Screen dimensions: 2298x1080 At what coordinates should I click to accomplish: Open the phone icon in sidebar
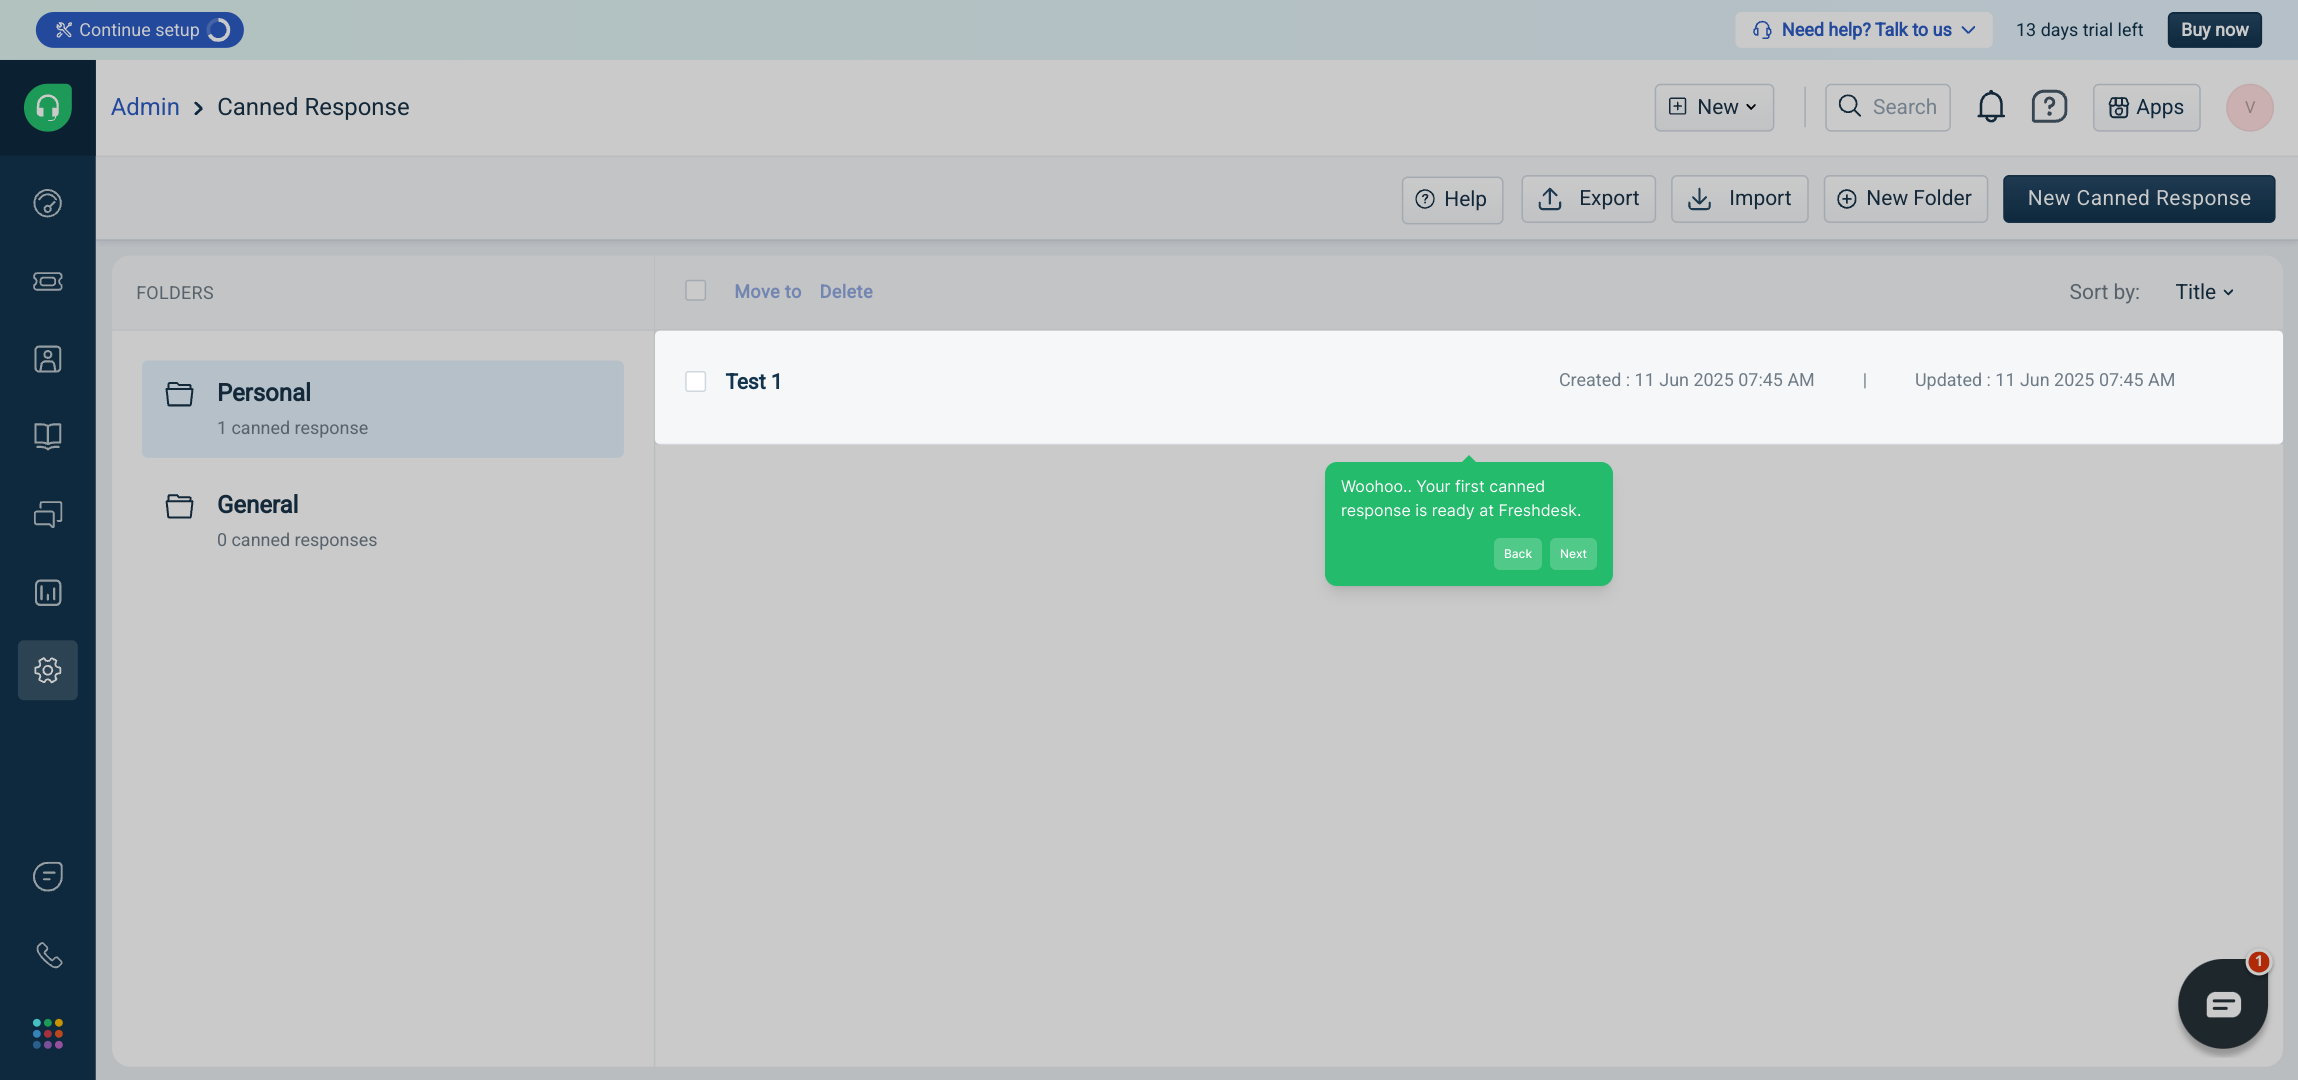pos(48,955)
